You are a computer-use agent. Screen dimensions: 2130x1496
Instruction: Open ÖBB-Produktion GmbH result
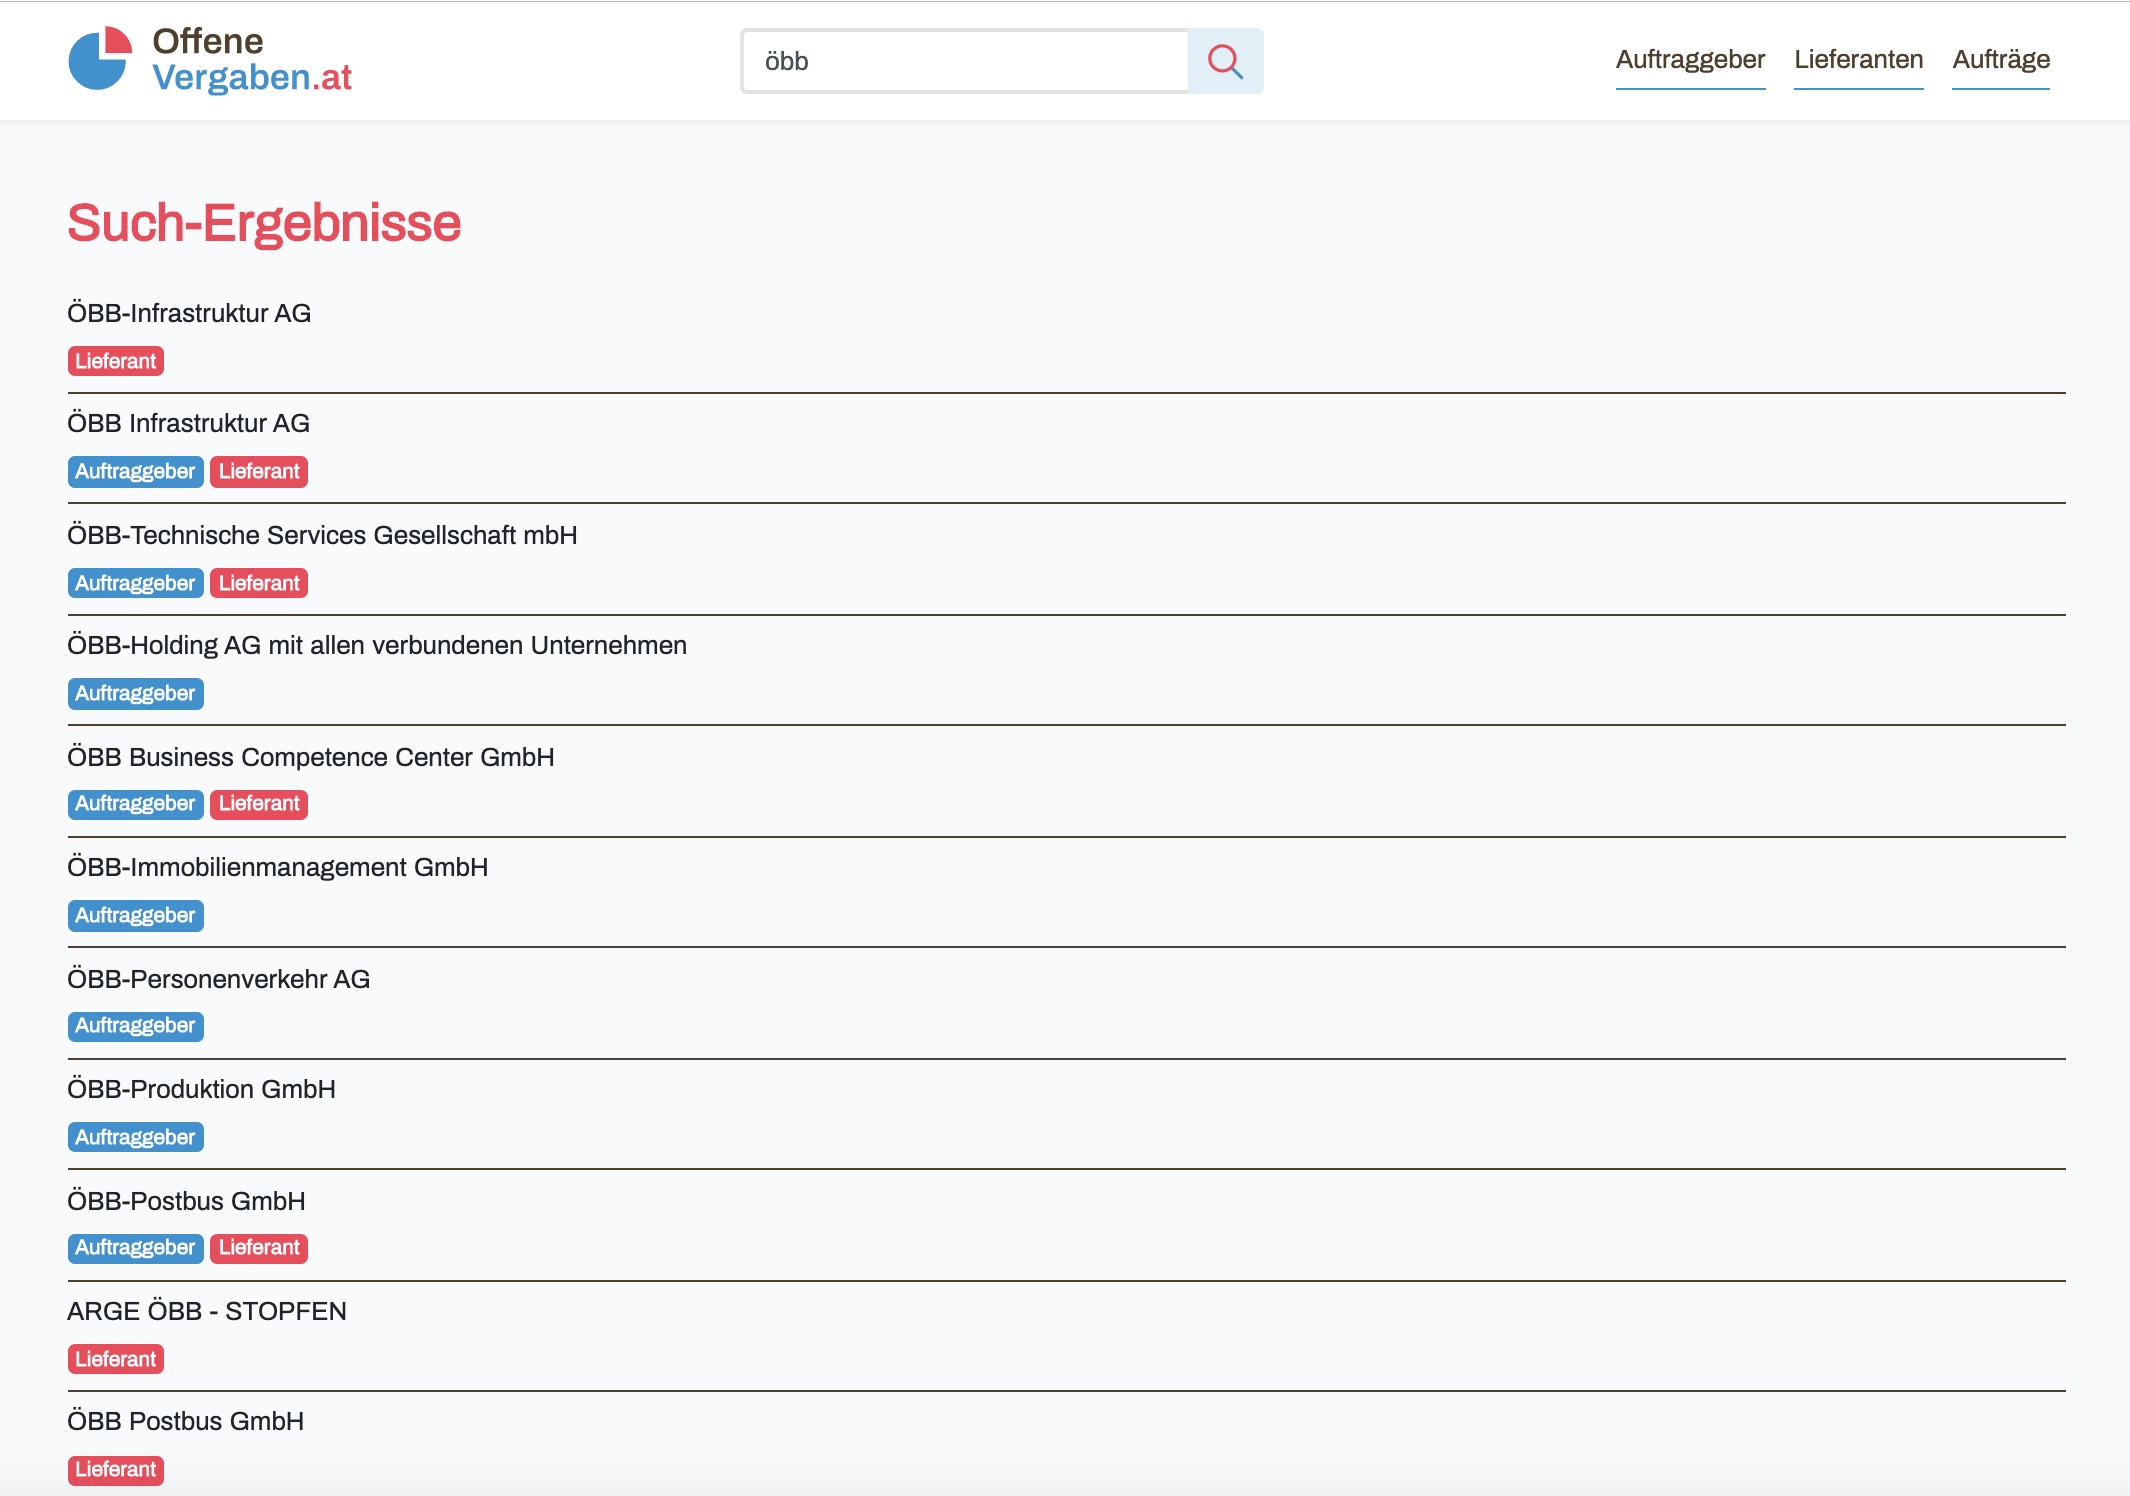click(201, 1089)
